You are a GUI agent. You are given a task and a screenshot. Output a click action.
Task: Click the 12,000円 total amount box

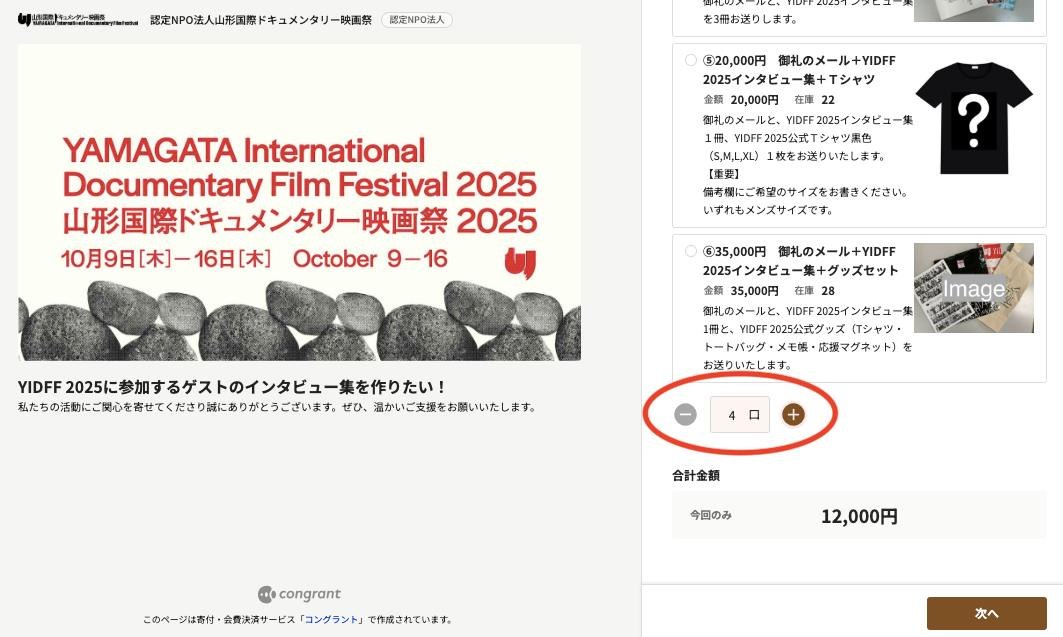tap(858, 516)
